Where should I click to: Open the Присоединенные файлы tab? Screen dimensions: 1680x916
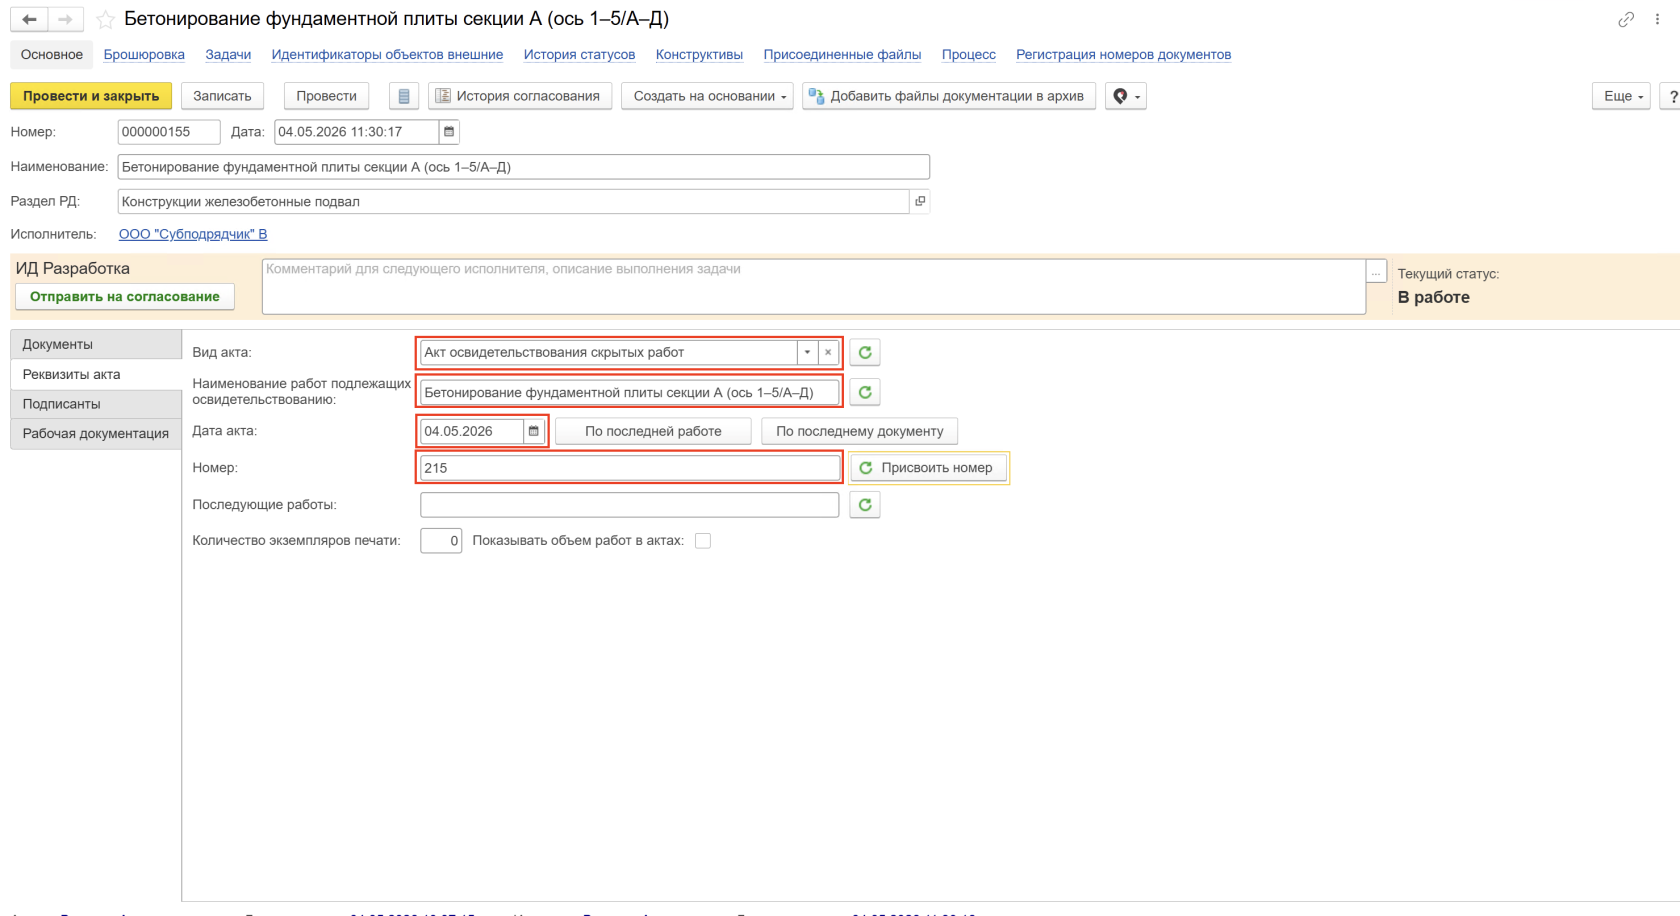tap(842, 55)
